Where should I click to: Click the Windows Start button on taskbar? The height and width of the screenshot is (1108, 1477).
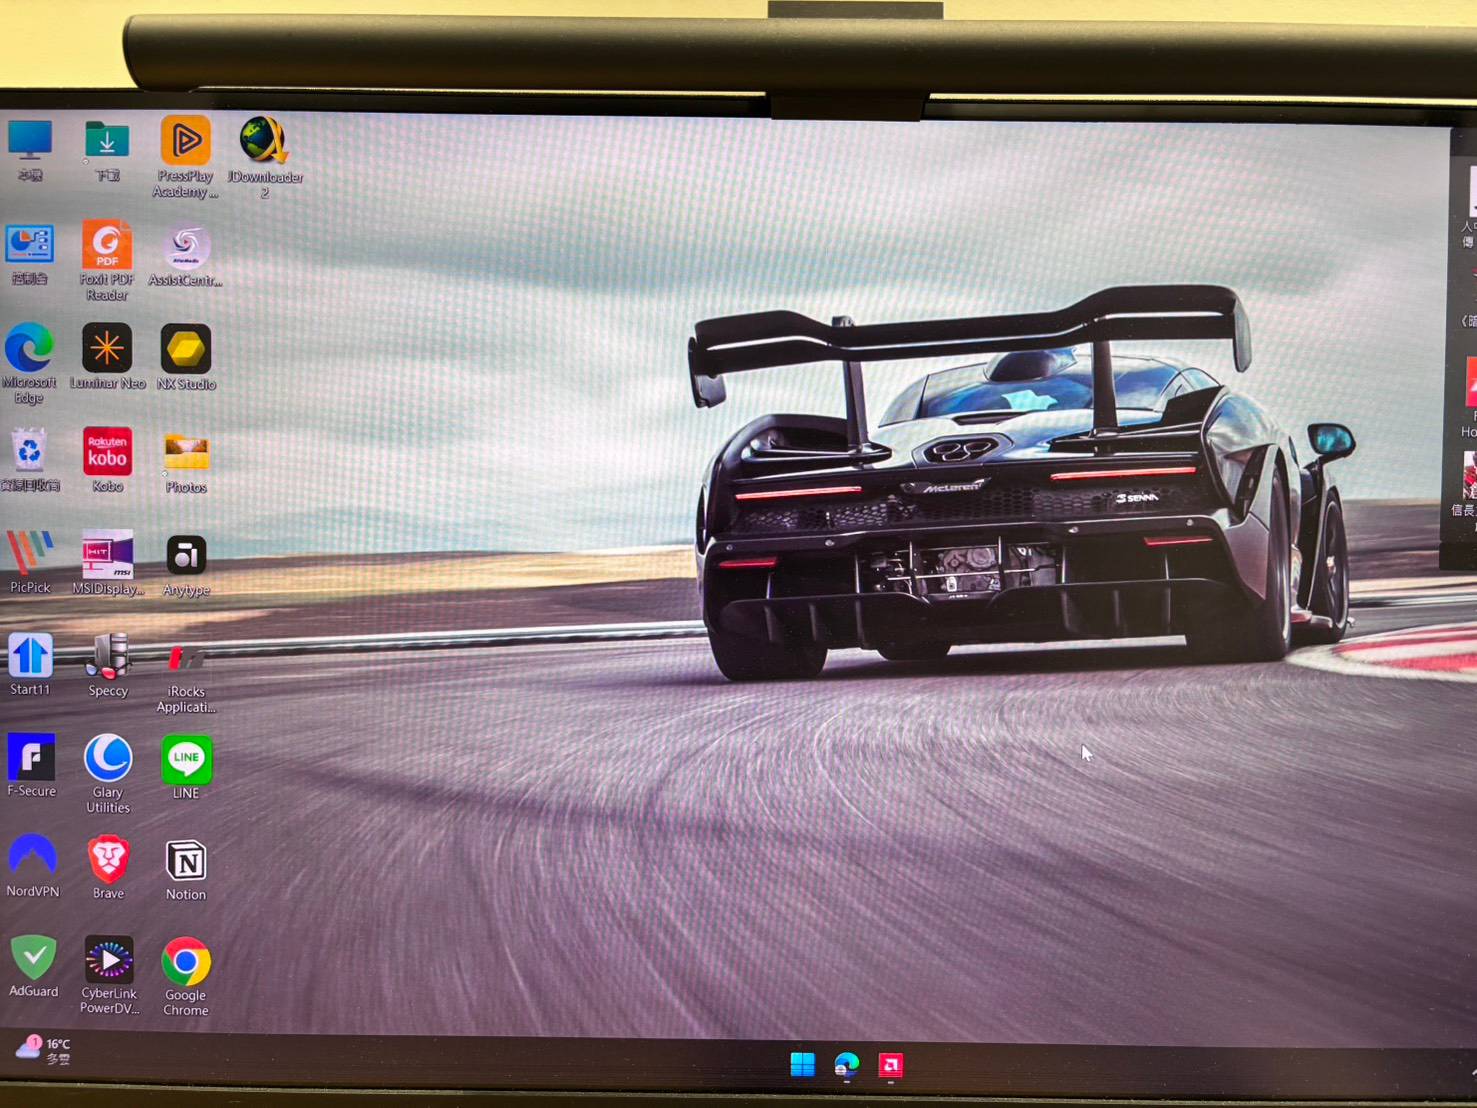click(802, 1065)
